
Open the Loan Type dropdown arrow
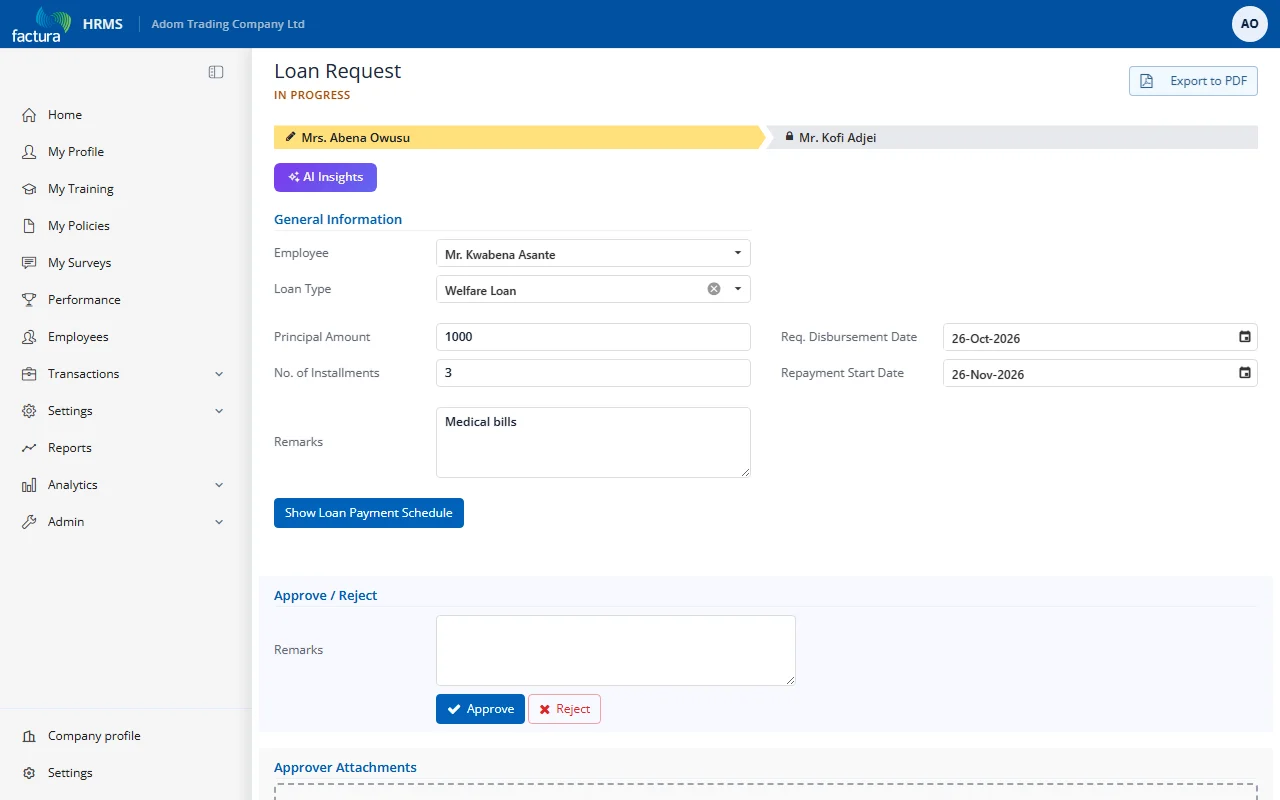click(x=738, y=289)
